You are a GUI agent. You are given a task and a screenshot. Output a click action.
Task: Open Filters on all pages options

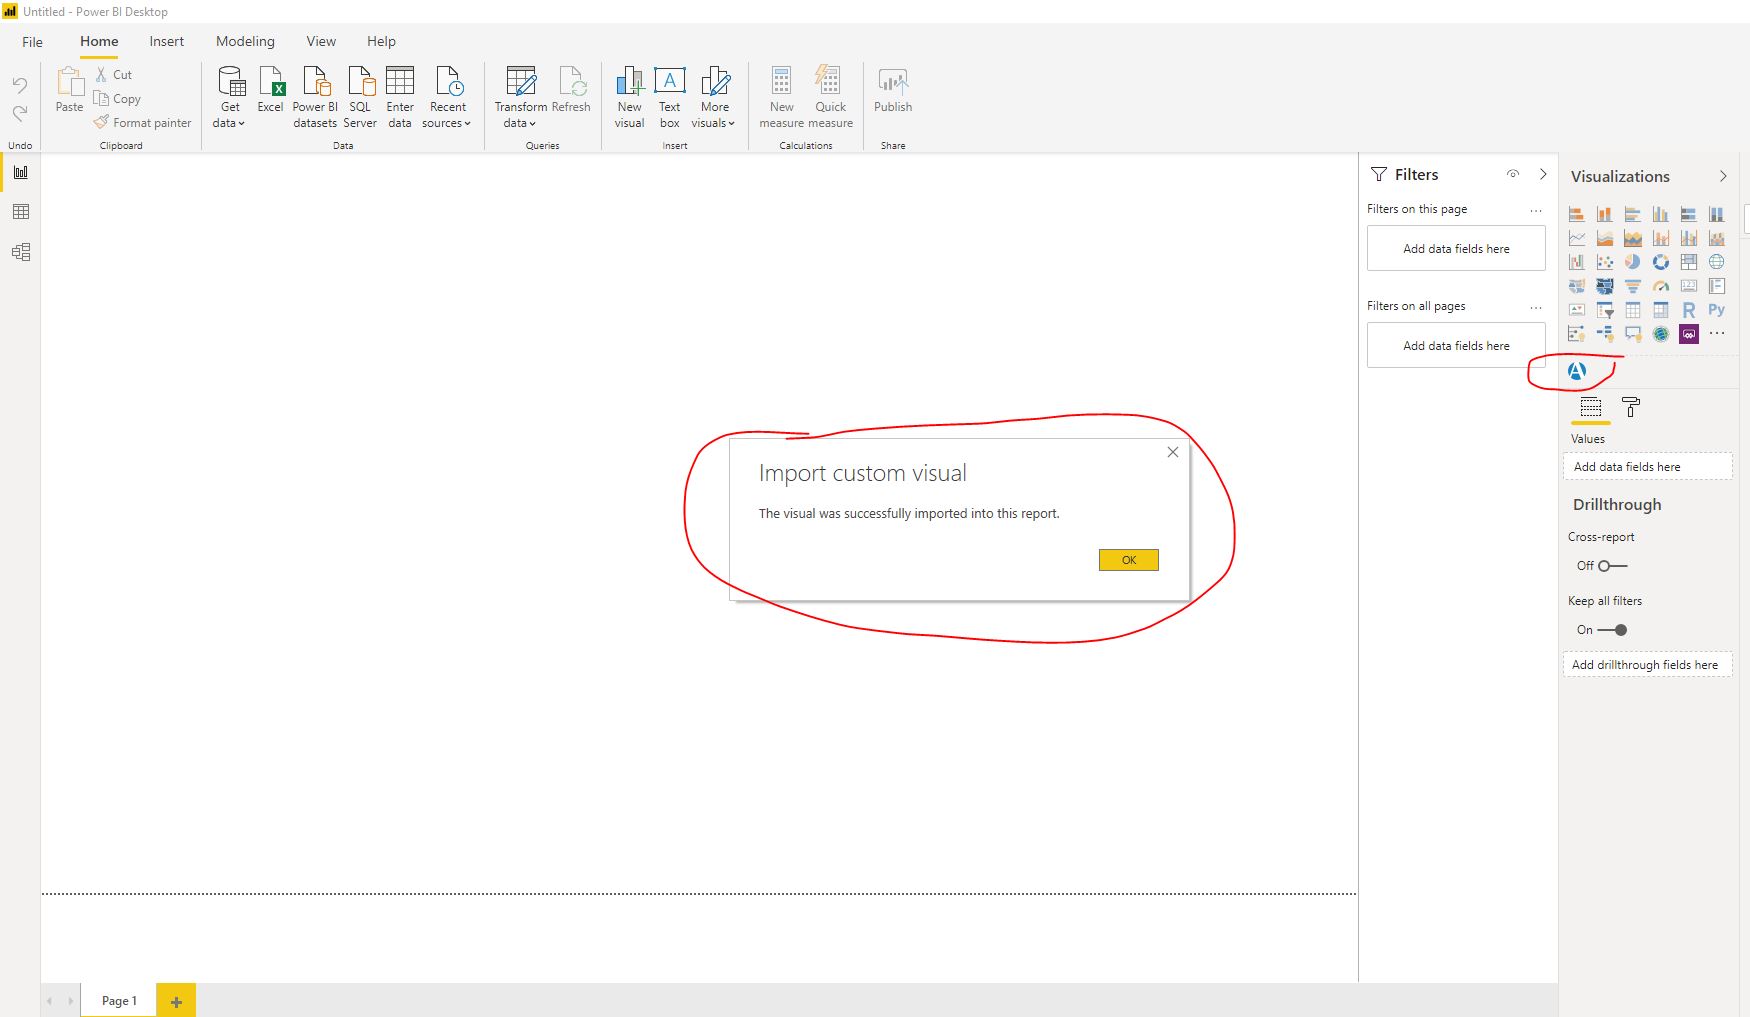1536,307
